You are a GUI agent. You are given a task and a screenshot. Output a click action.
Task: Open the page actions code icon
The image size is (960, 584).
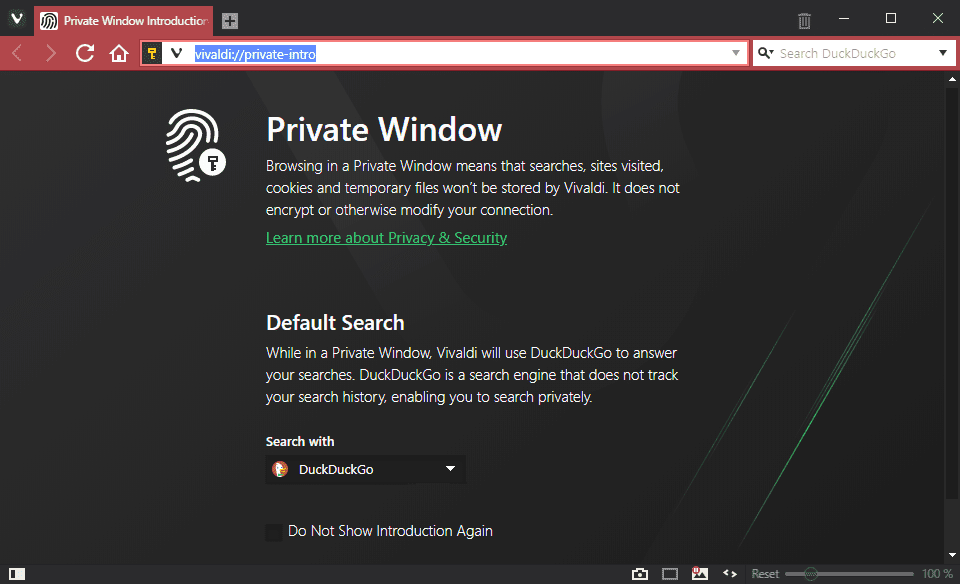tap(730, 574)
